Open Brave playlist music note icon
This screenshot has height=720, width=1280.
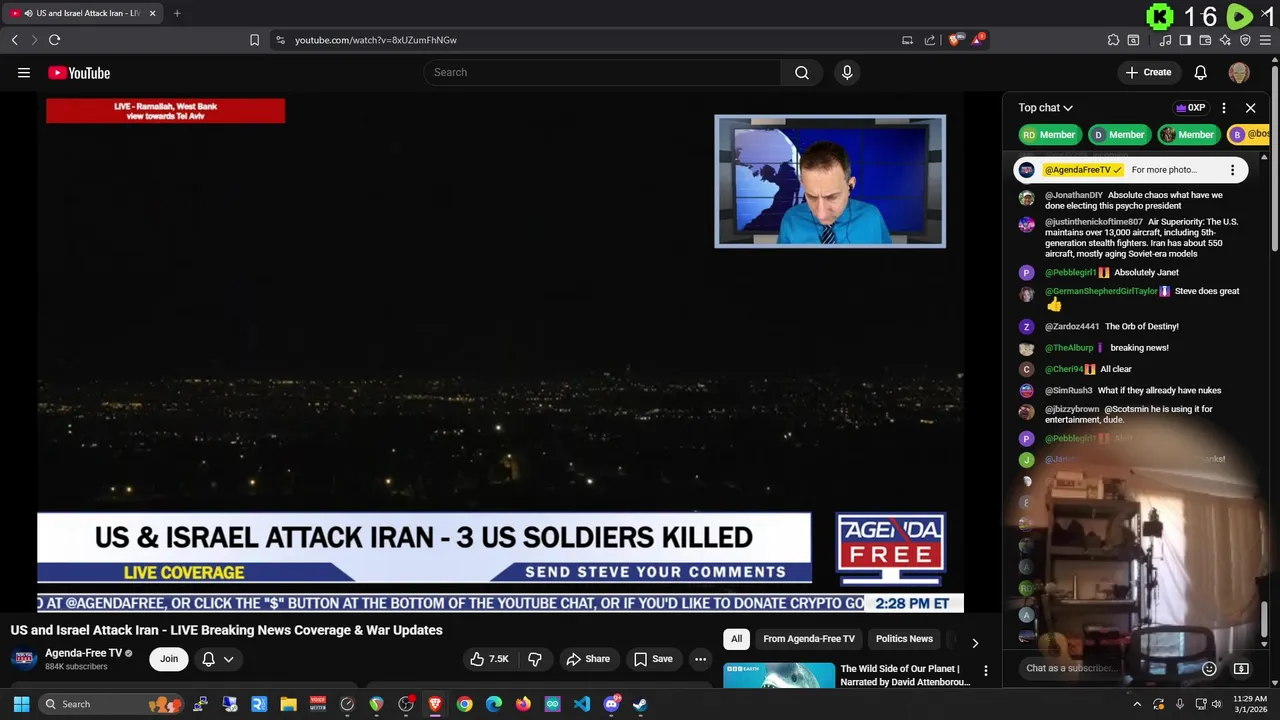point(1166,40)
